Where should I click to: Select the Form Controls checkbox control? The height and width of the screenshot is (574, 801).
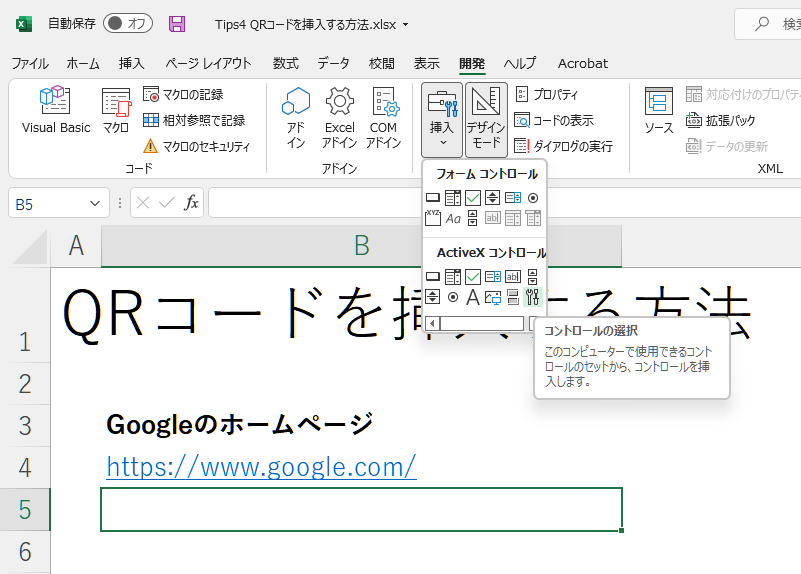point(473,198)
